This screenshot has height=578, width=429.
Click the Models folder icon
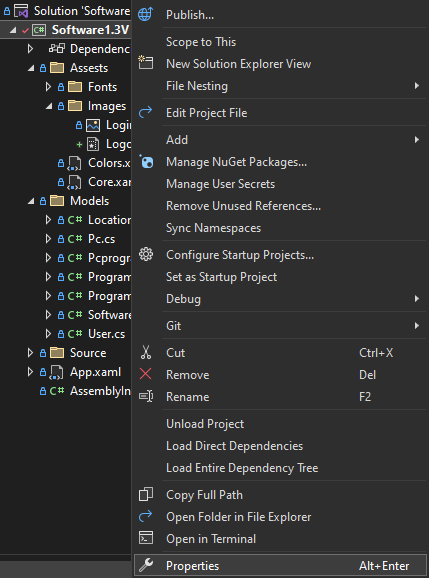[57, 201]
